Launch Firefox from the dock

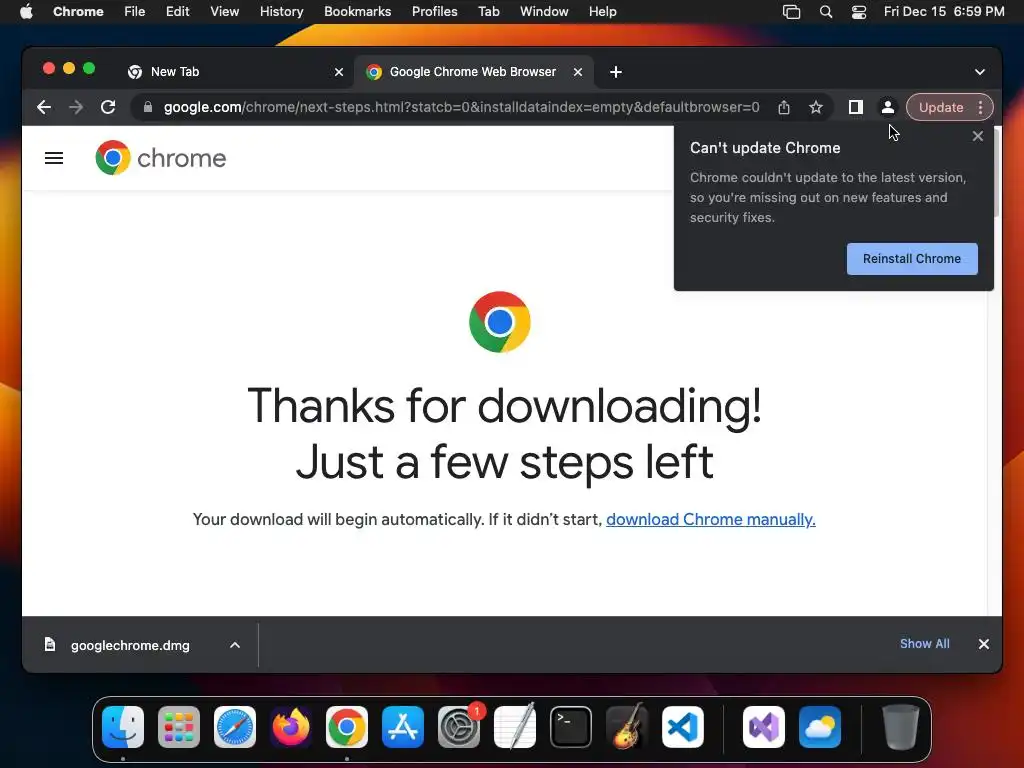[291, 727]
